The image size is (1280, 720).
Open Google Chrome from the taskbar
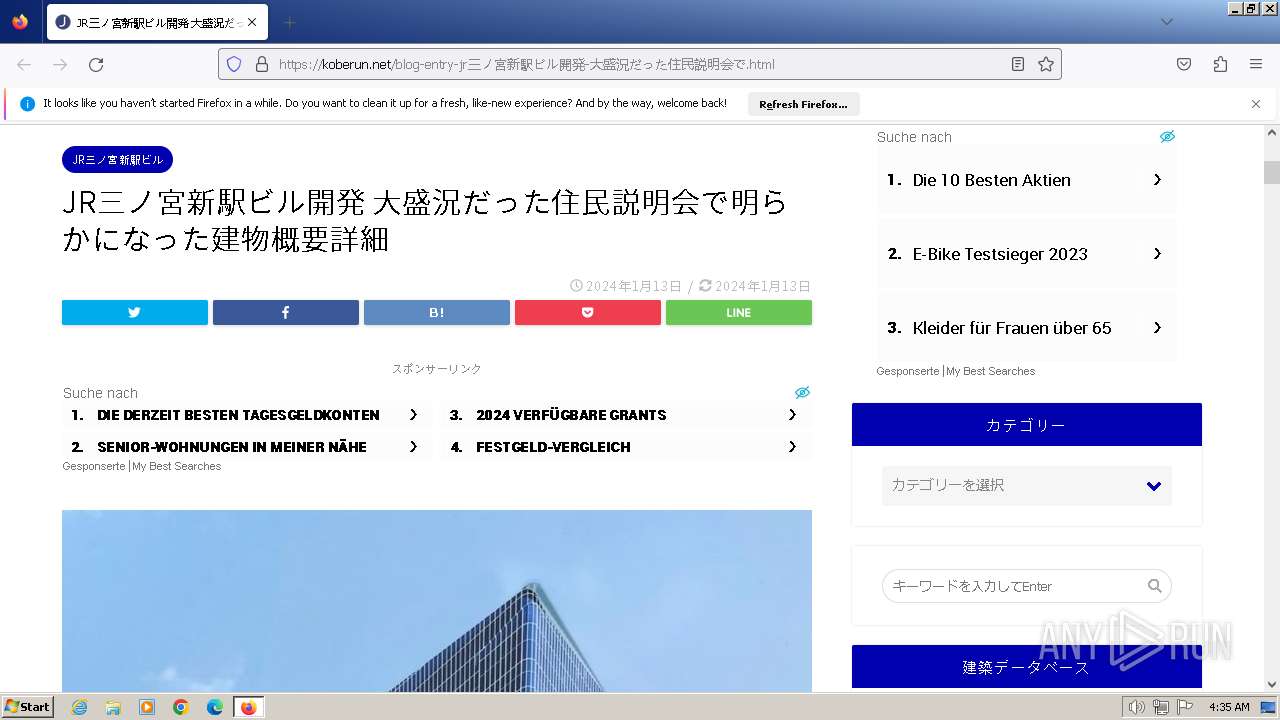point(181,707)
